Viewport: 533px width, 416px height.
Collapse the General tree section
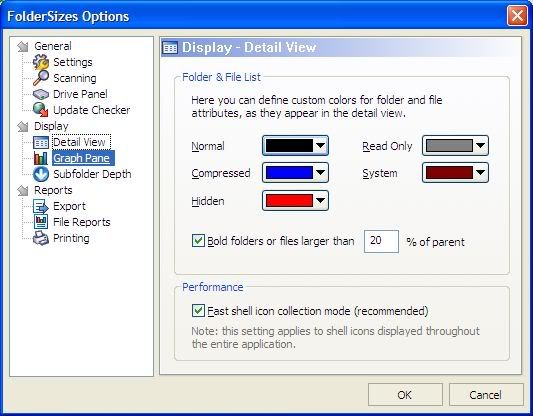tap(23, 47)
